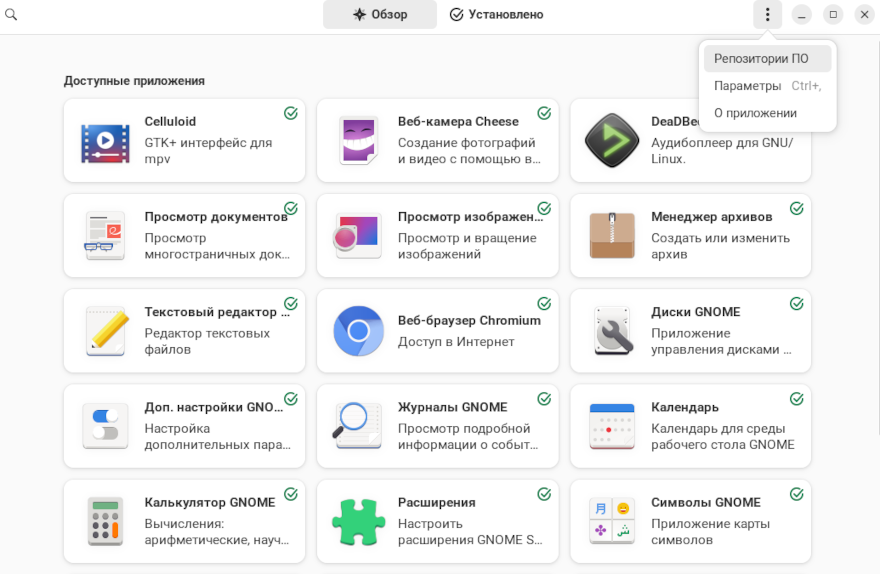Switch to the Установлено tab
Viewport: 880px width, 574px height.
pos(496,14)
